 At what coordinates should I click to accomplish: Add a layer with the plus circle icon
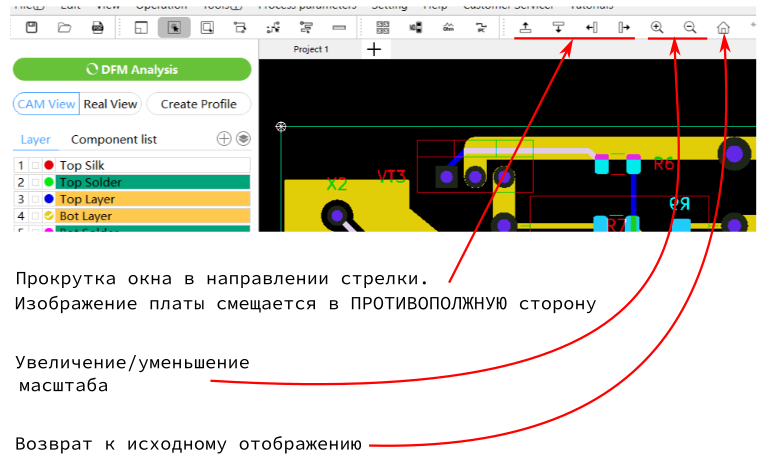point(224,139)
